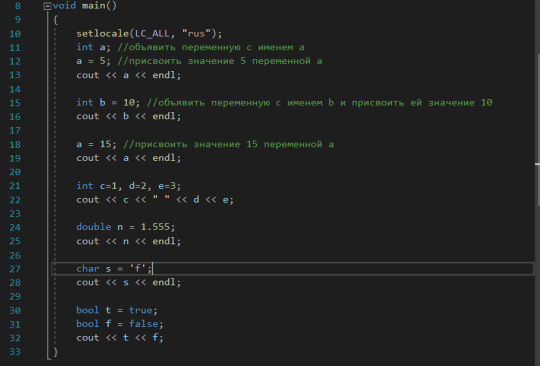The image size is (540, 366).
Task: Click cout on line 32
Action: (x=88, y=338)
